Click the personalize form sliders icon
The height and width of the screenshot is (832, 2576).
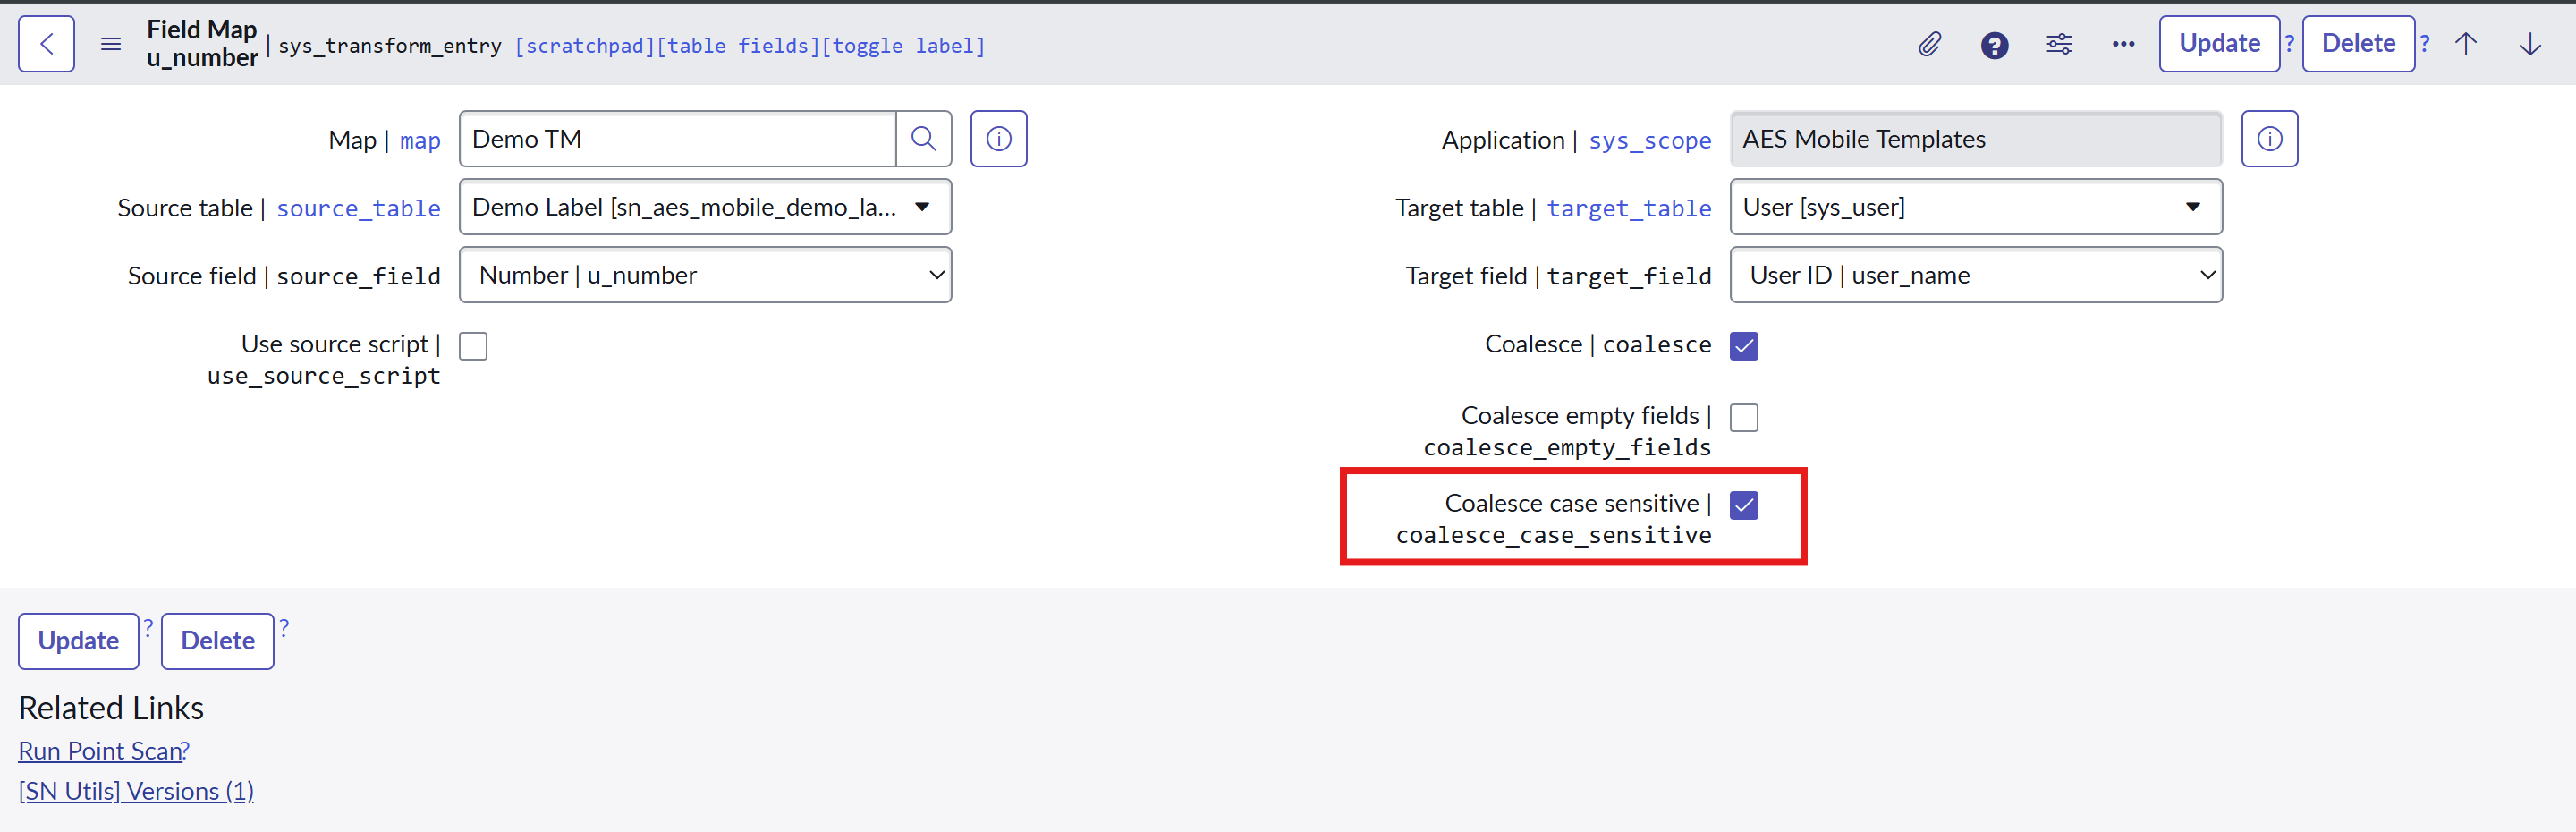2059,44
